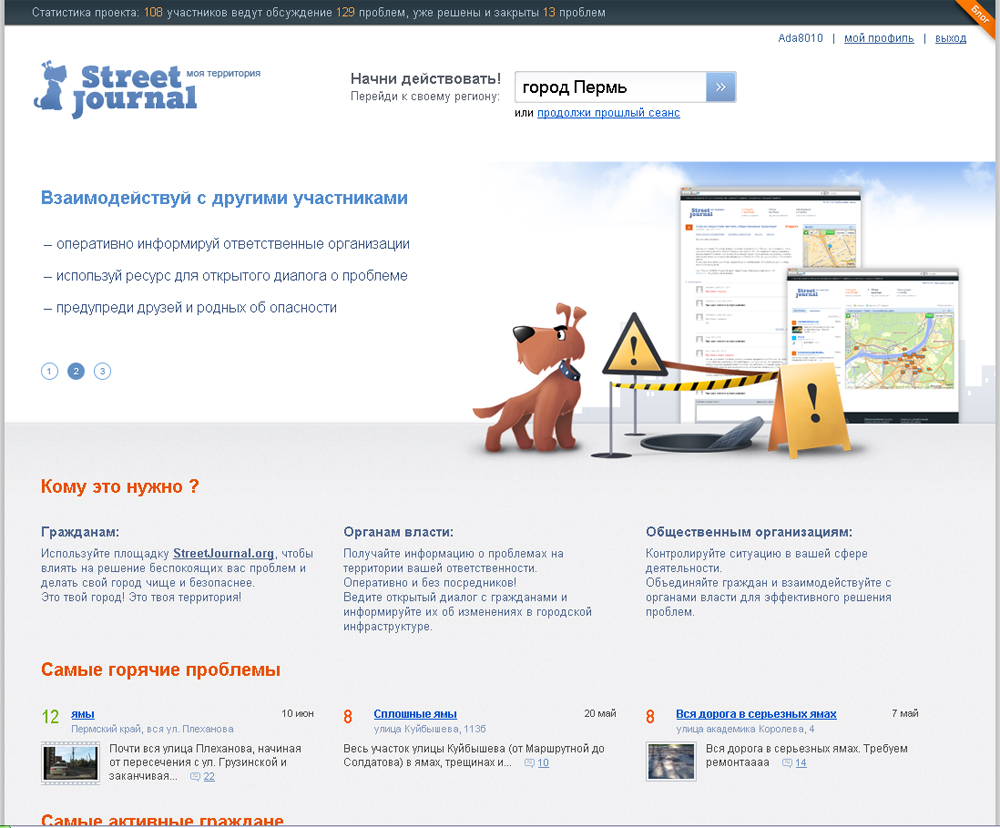The image size is (1000, 828).
Task: Open мой профиль page
Action: [878, 38]
